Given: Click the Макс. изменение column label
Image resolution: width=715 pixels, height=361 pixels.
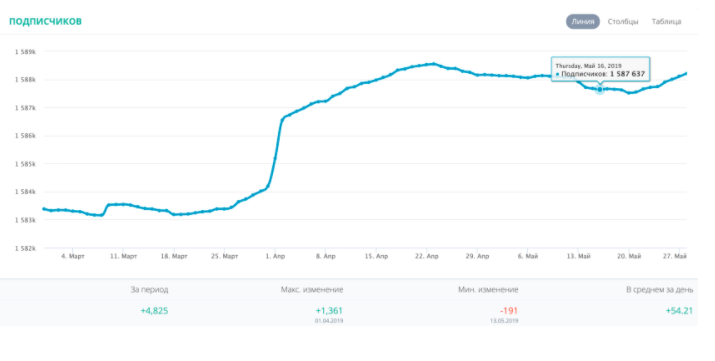Looking at the screenshot, I should pos(312,289).
